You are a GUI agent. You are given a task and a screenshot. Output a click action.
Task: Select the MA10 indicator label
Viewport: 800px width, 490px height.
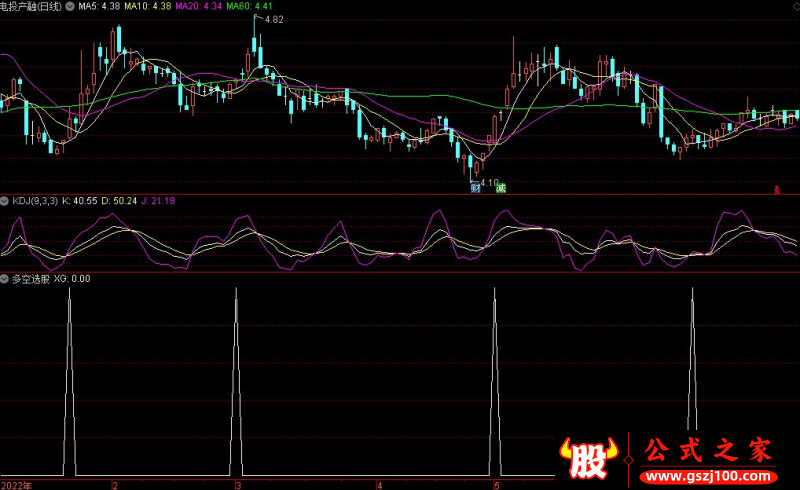click(145, 6)
